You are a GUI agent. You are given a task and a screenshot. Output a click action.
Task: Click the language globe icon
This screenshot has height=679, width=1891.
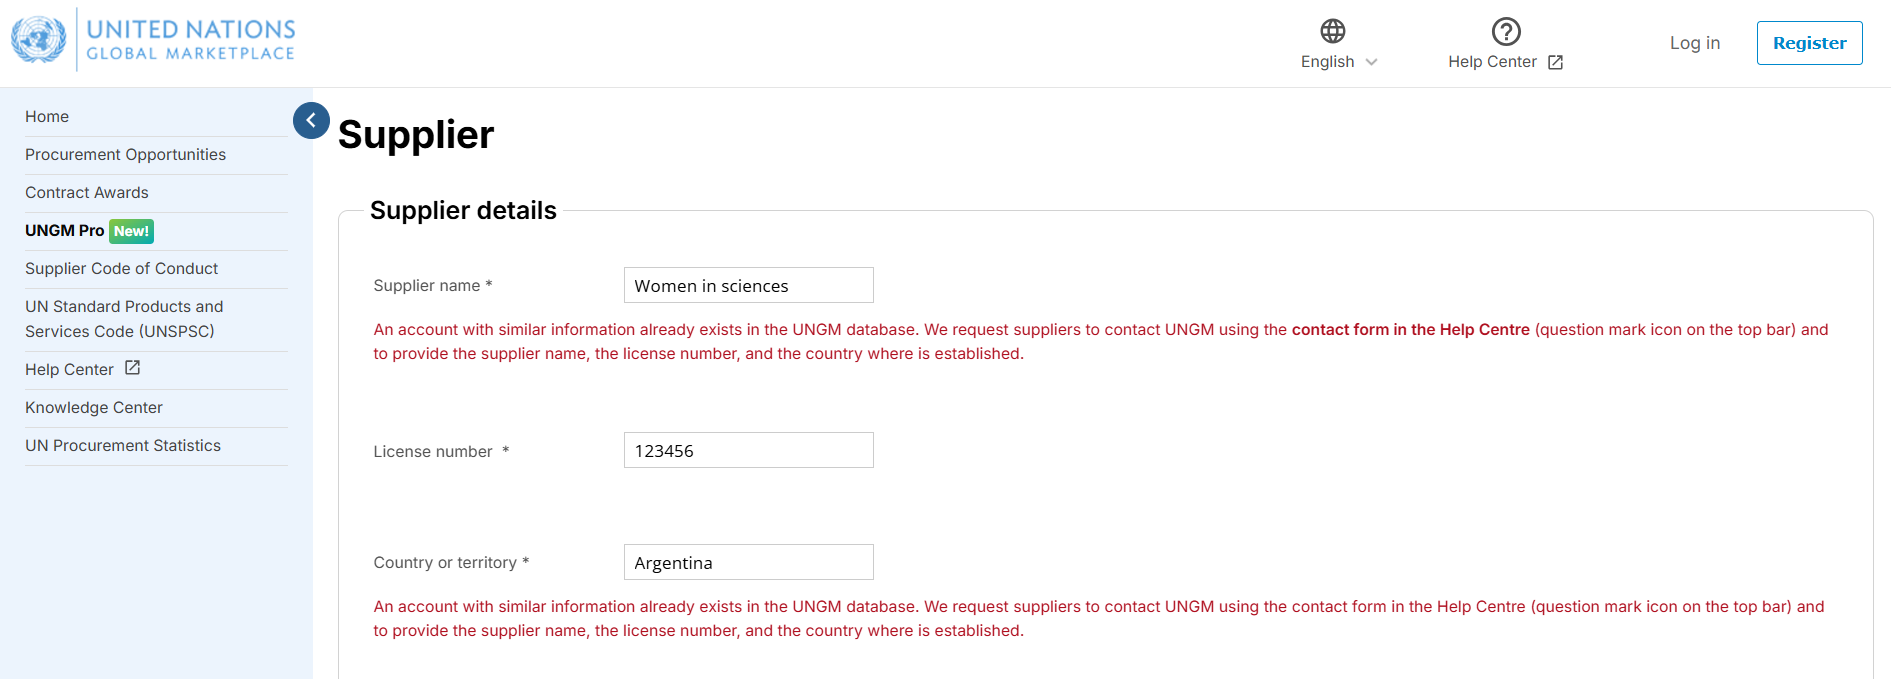click(x=1332, y=31)
